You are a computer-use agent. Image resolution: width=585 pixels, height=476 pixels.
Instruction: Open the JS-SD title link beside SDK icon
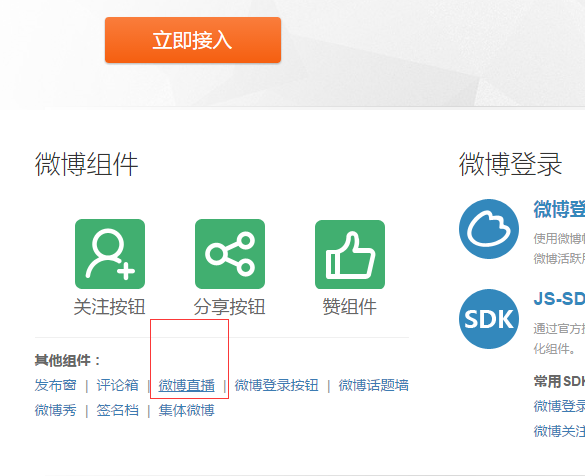point(559,299)
